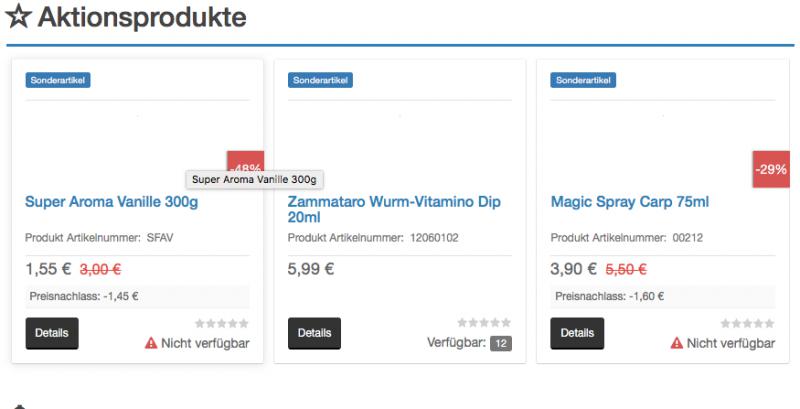The height and width of the screenshot is (409, 800).
Task: Open Details for Super Aroma Vanille 300g
Action: tap(52, 333)
